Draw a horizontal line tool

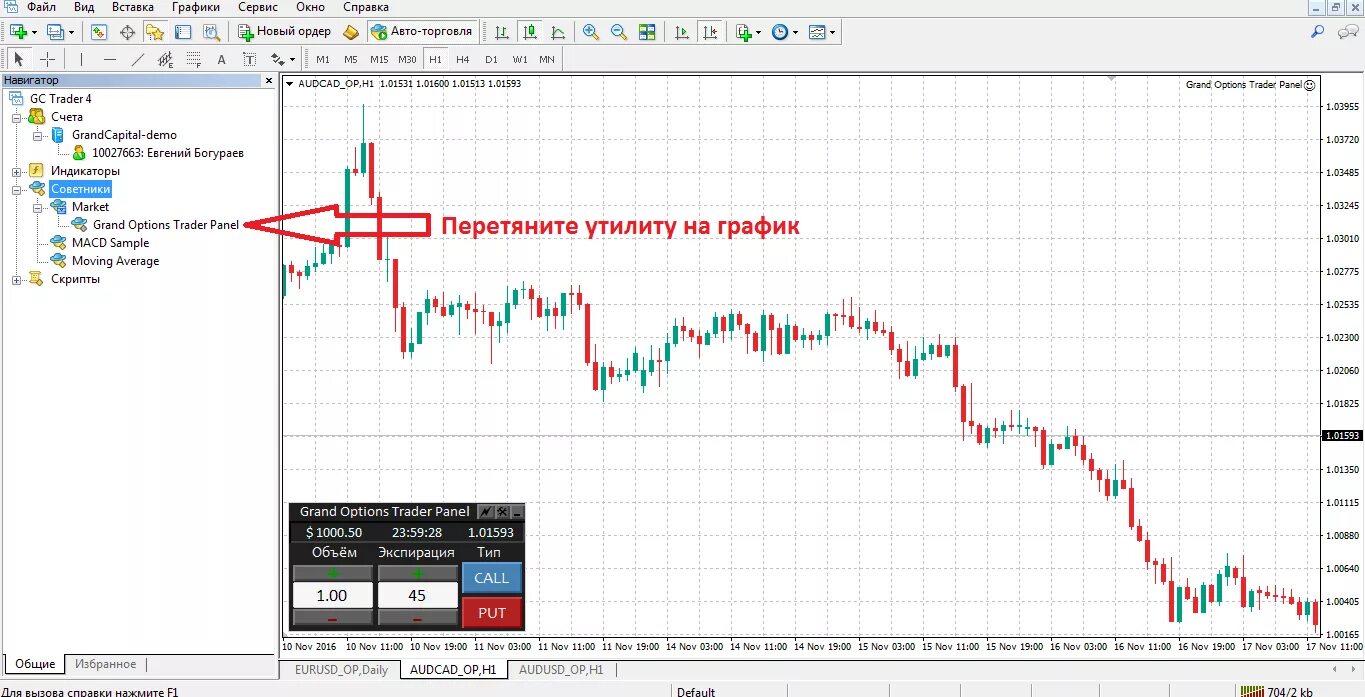(x=110, y=59)
